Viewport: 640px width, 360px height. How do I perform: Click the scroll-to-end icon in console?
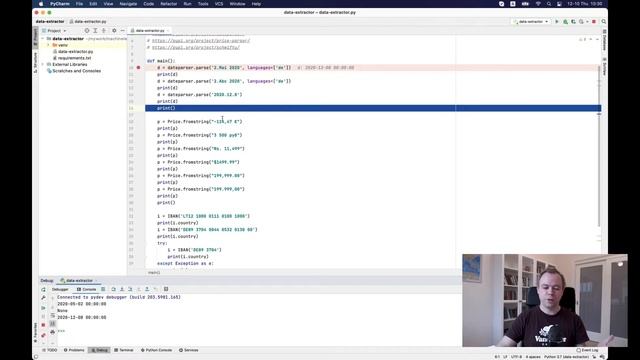(52, 324)
